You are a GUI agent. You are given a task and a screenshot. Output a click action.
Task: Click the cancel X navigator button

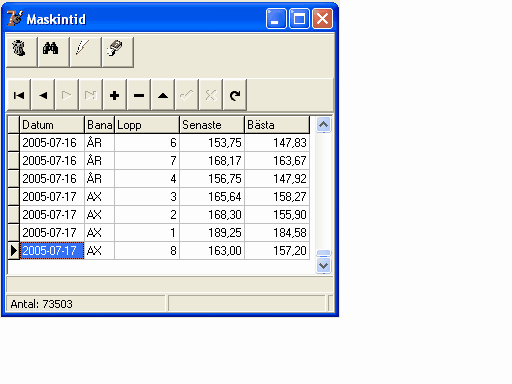click(x=211, y=95)
